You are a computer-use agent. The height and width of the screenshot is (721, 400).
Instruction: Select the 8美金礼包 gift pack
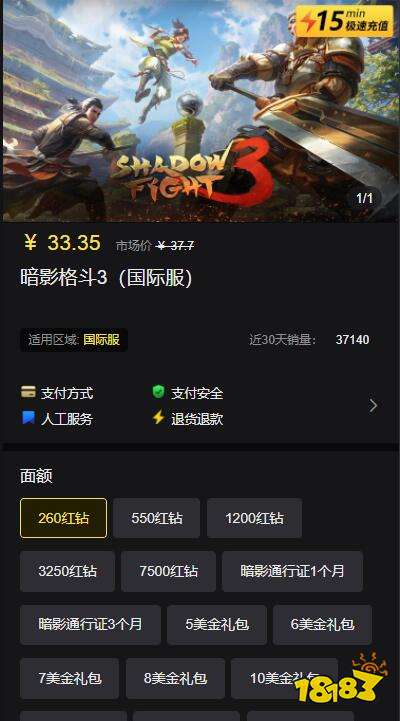click(175, 678)
